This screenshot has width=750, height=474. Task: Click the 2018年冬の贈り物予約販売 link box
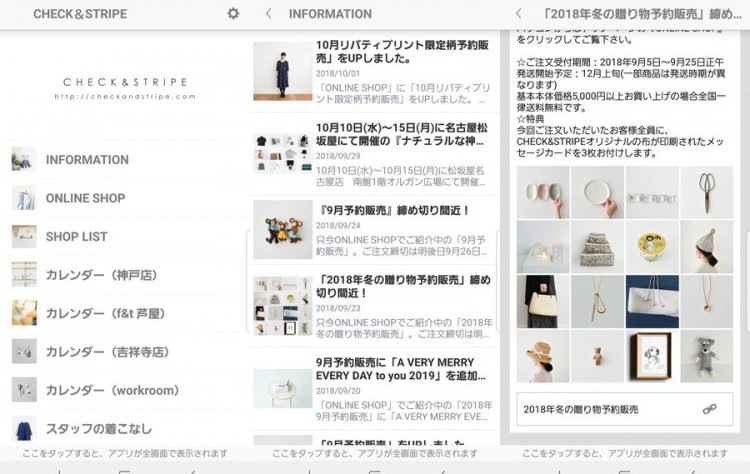point(625,409)
